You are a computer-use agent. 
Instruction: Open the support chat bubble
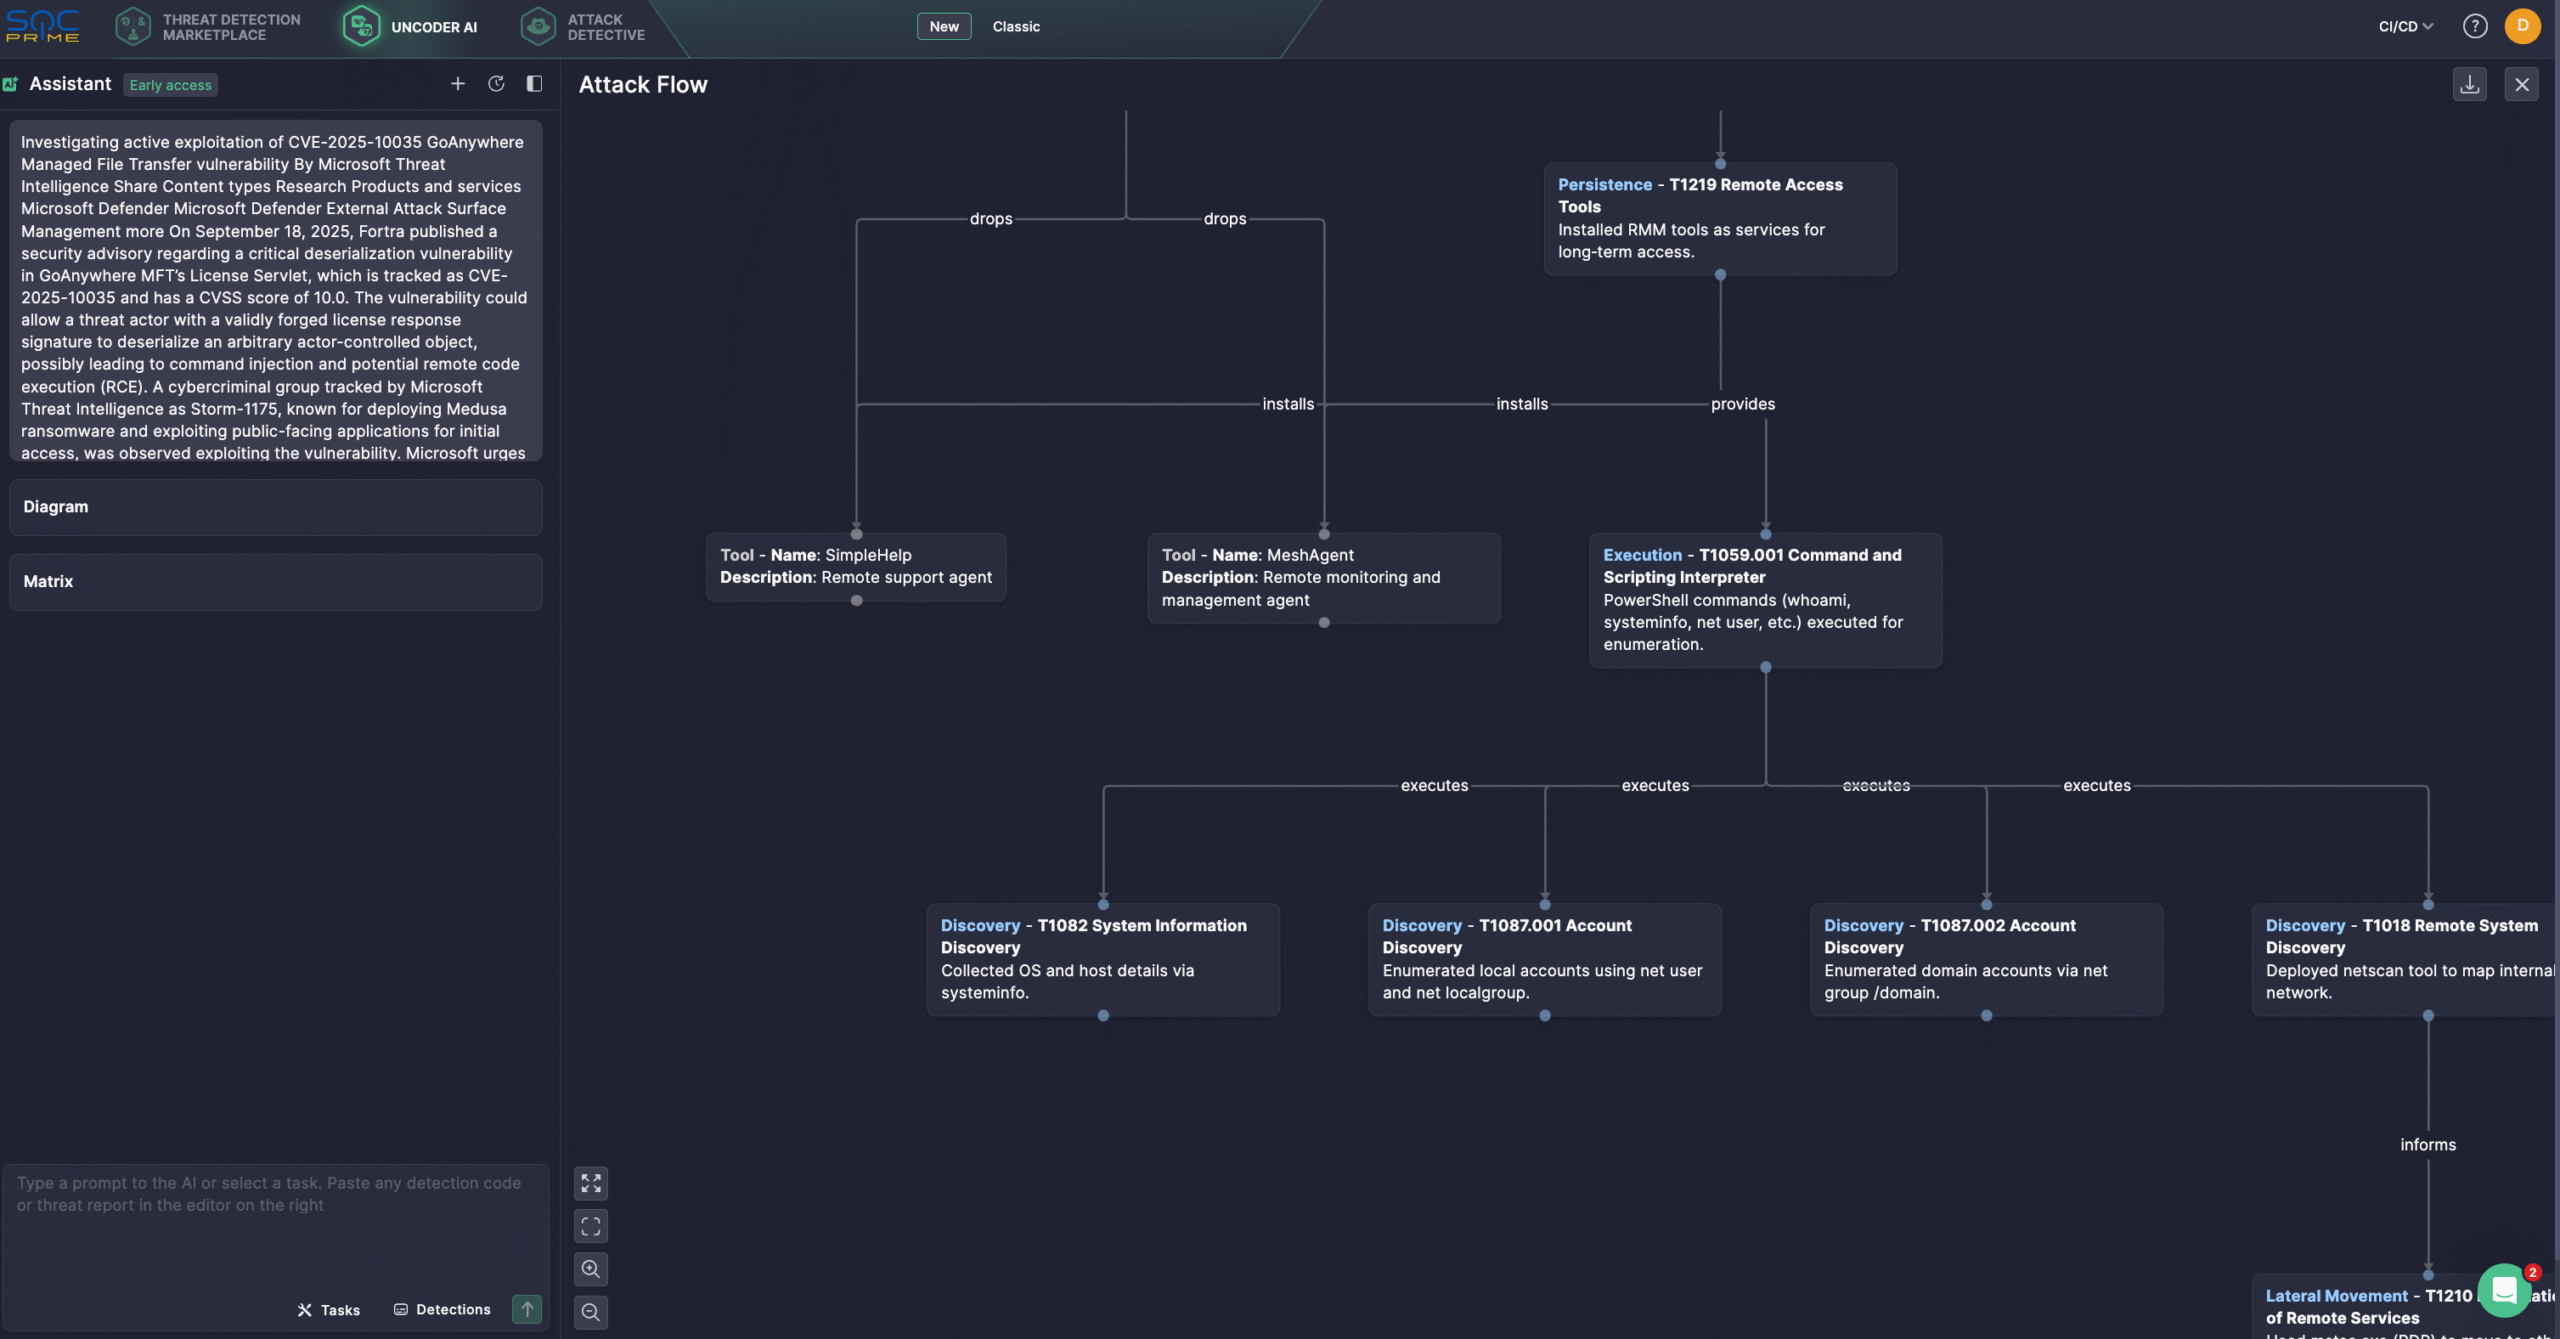tap(2504, 1291)
